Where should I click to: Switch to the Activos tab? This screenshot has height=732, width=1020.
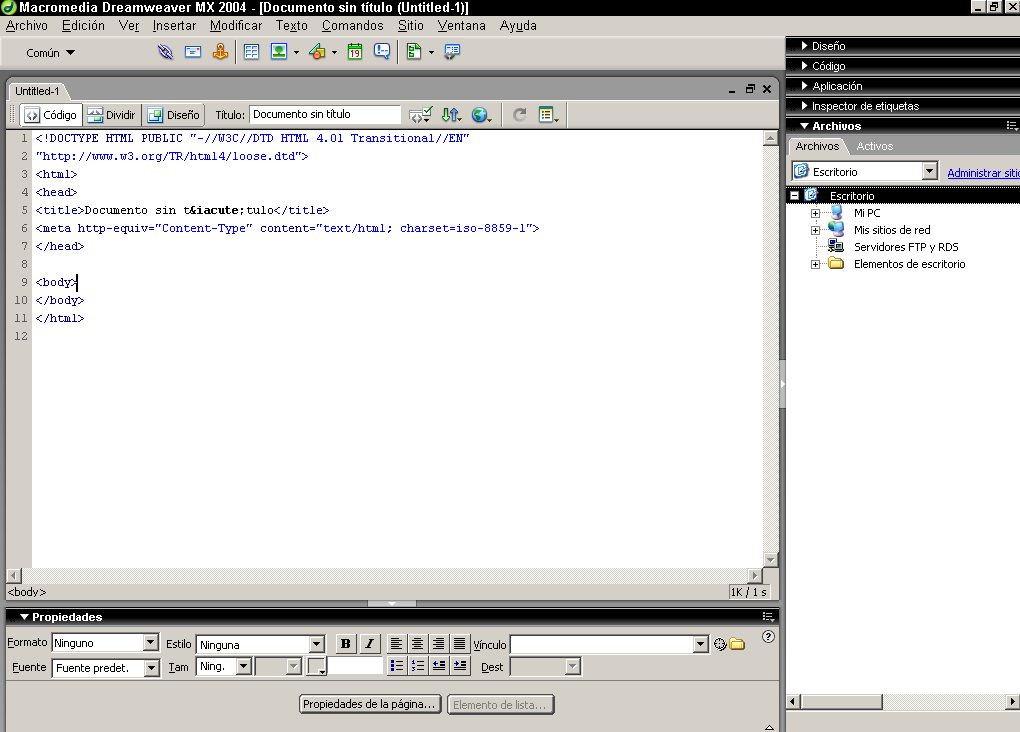(x=874, y=146)
